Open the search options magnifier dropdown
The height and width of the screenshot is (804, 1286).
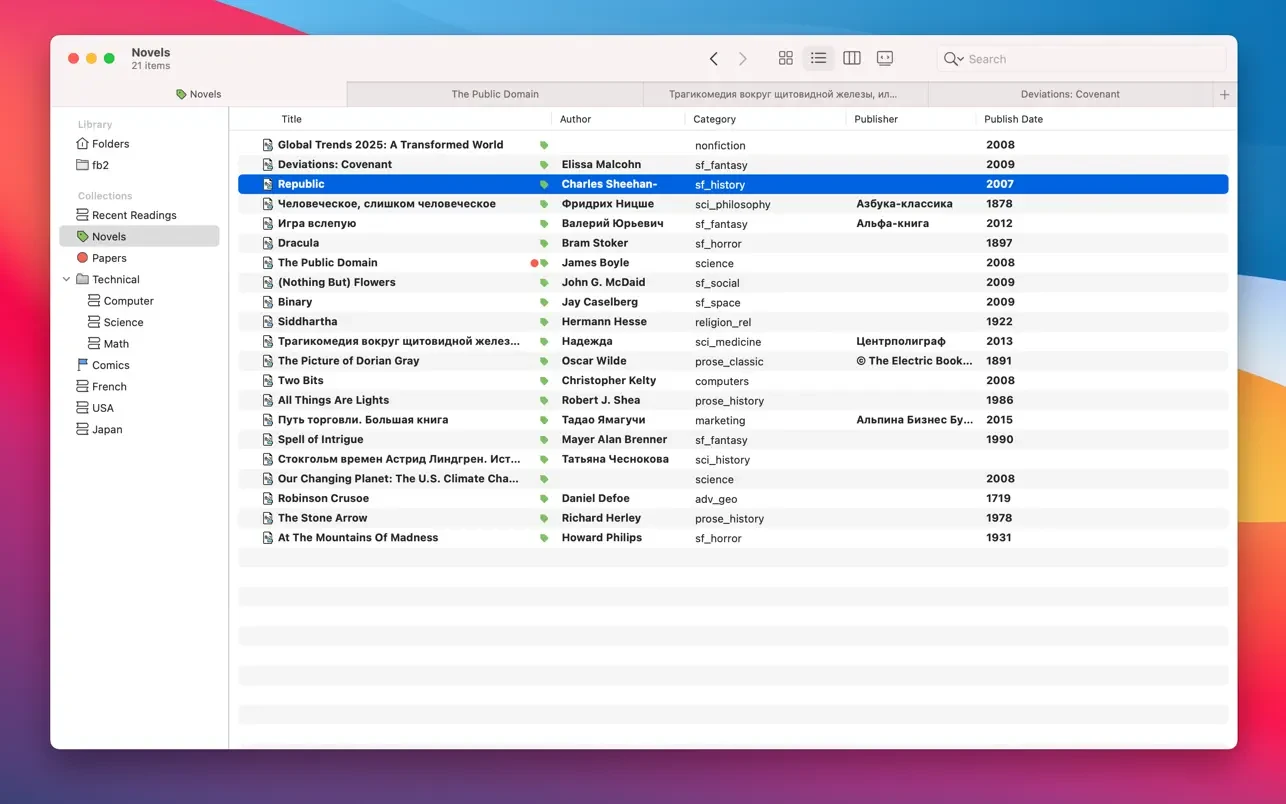953,59
